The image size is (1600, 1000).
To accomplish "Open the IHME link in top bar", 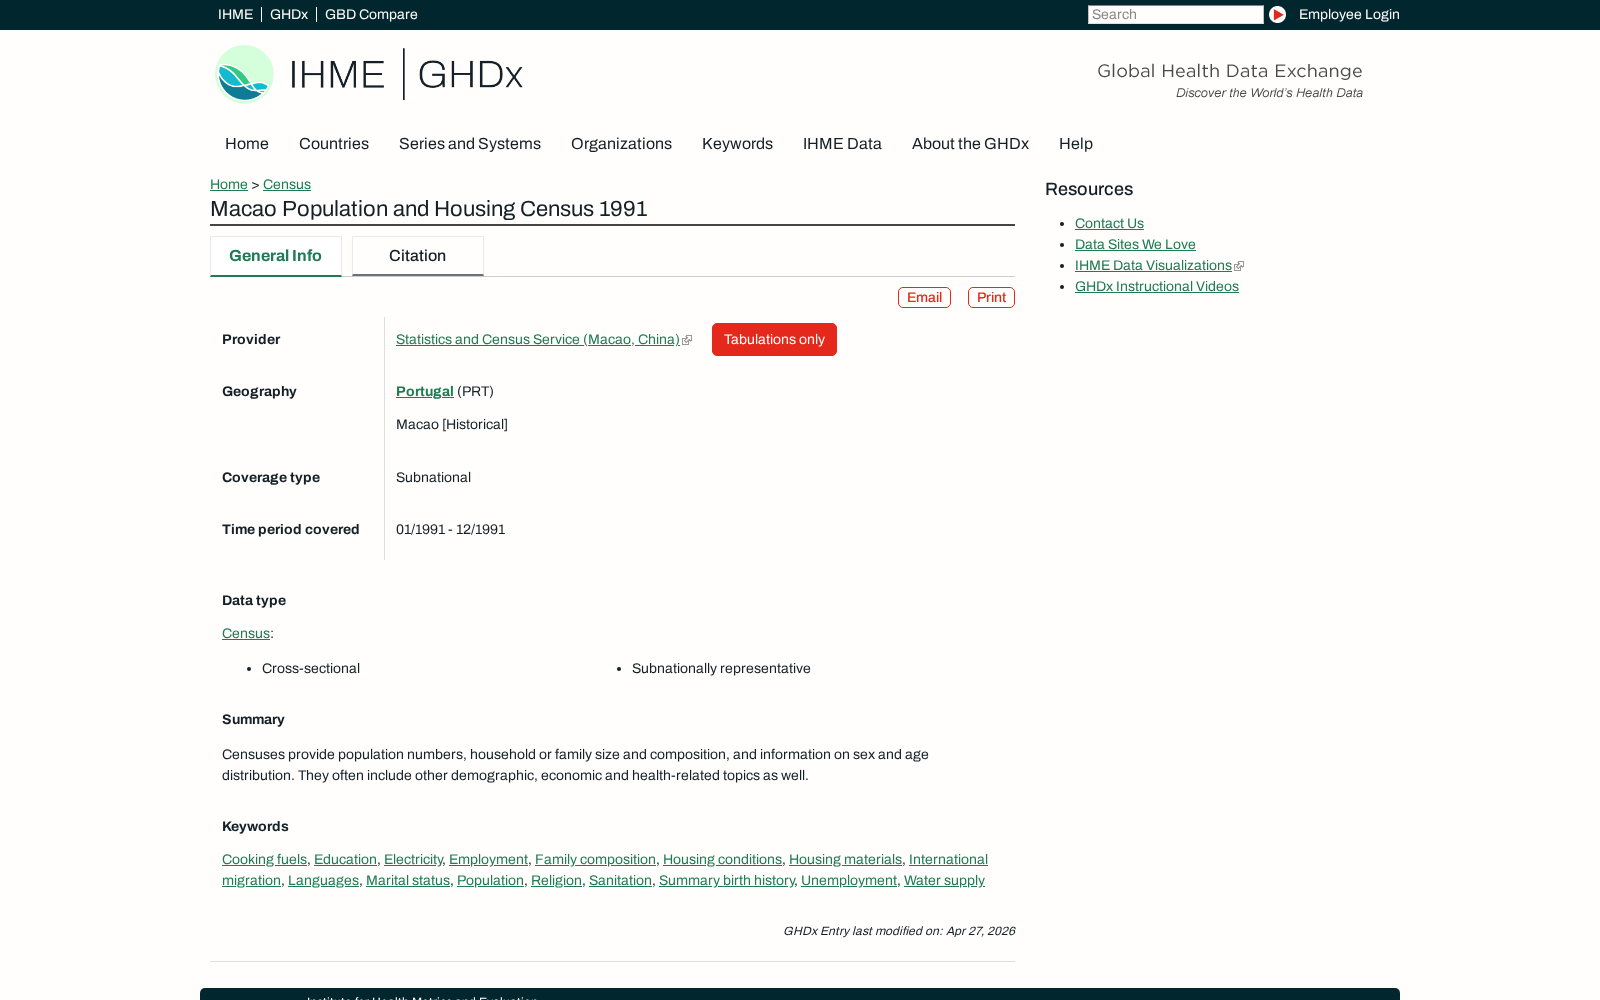I will 235,14.
